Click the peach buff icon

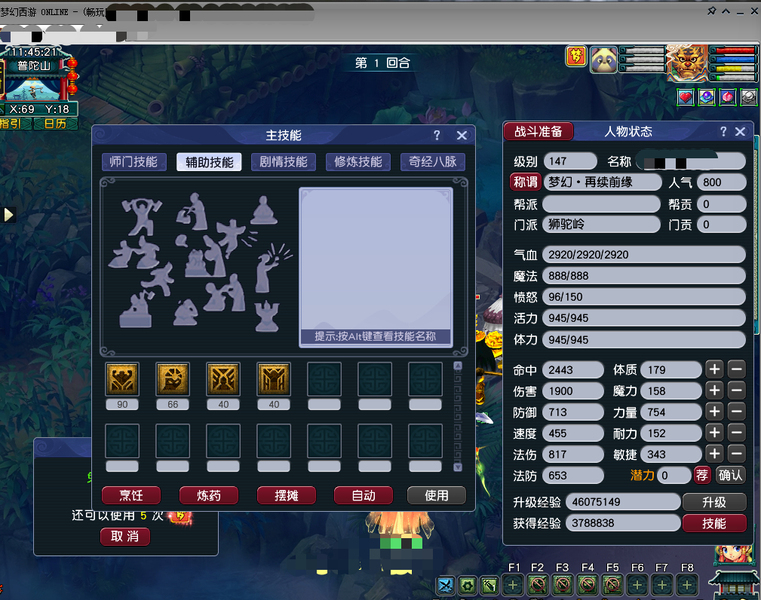728,98
